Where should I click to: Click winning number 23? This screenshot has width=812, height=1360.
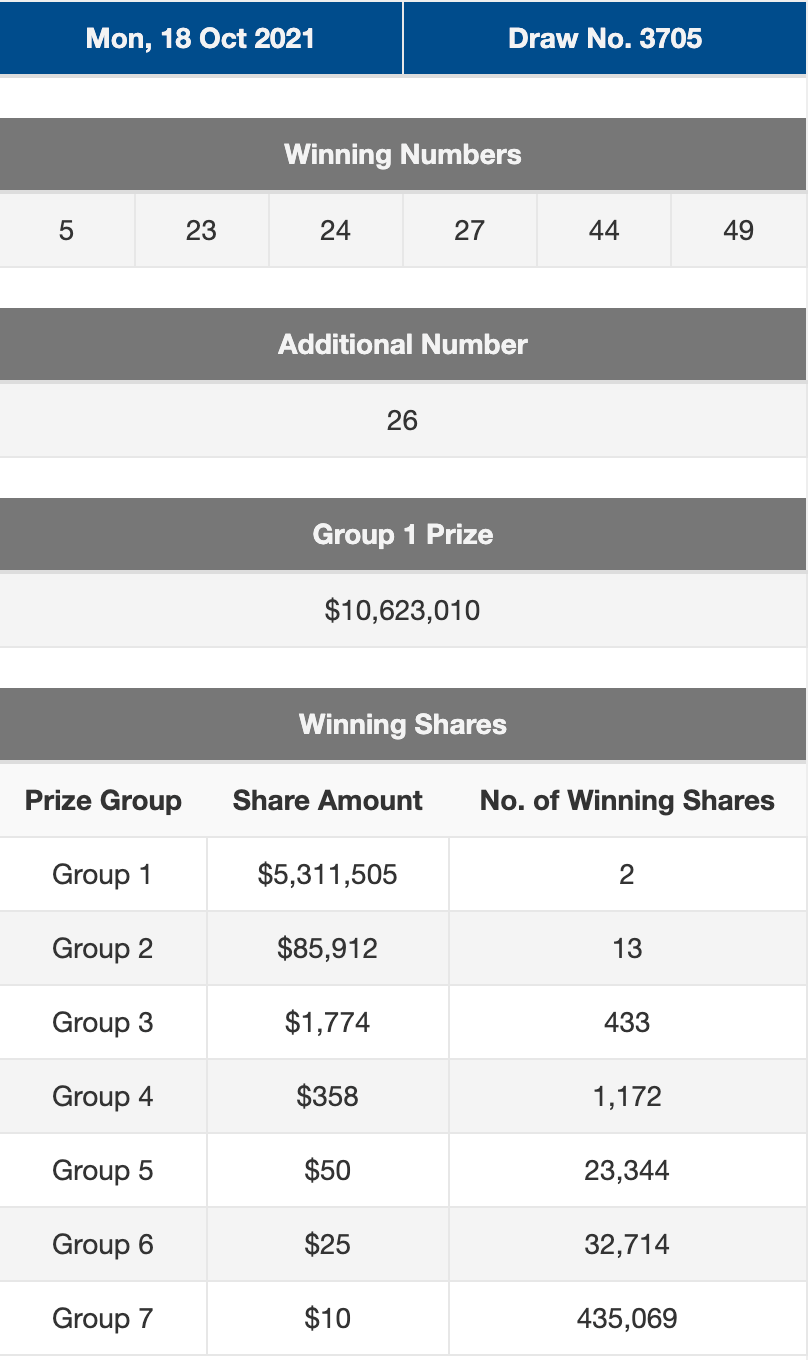pyautogui.click(x=201, y=231)
